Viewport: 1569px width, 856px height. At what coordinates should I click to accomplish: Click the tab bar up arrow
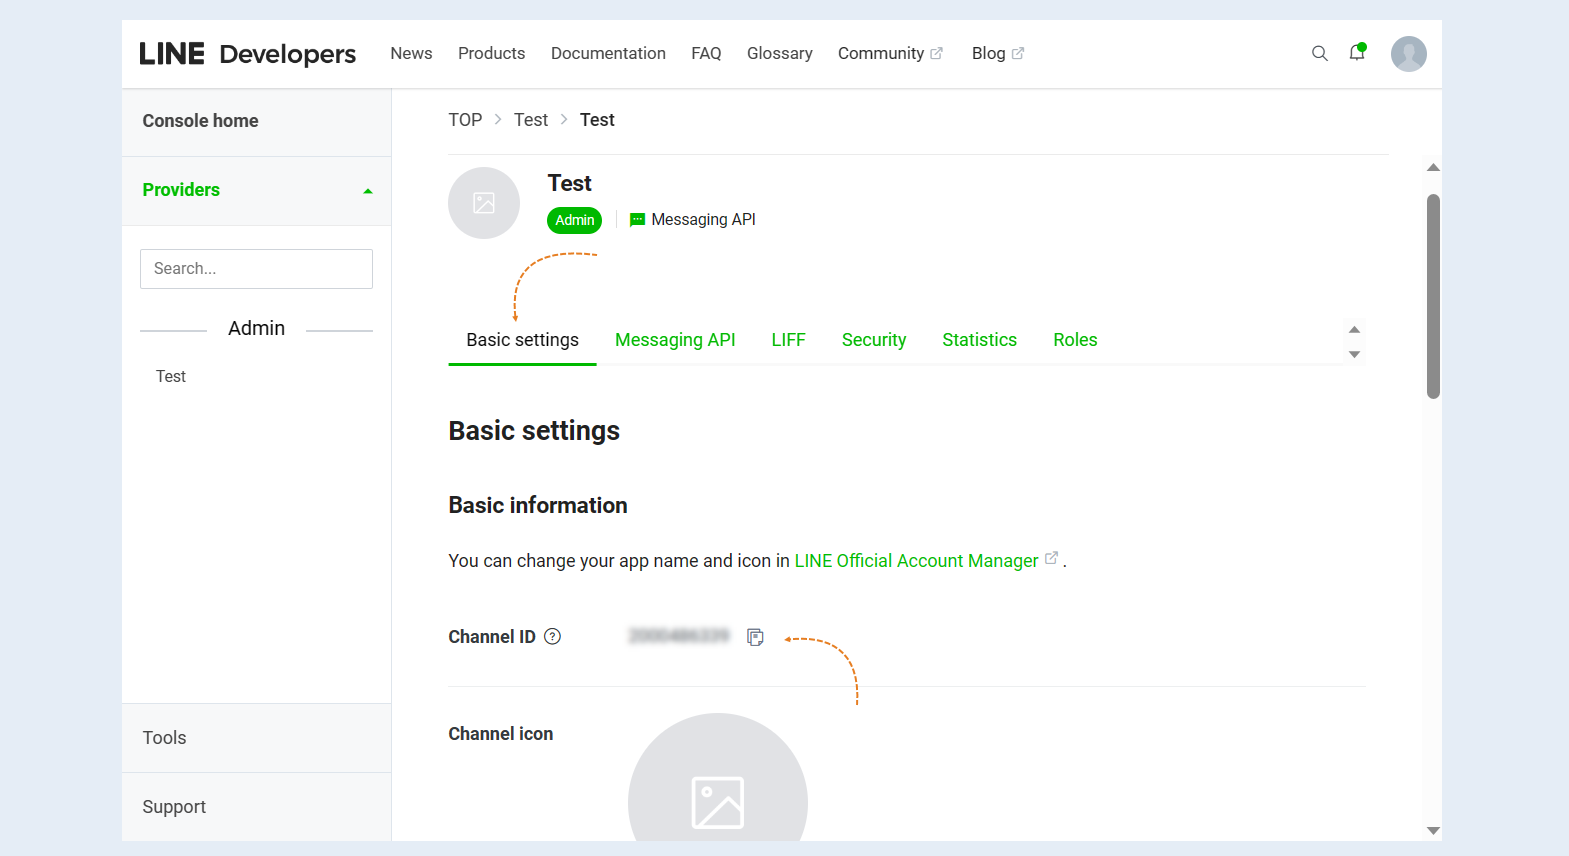(1354, 329)
